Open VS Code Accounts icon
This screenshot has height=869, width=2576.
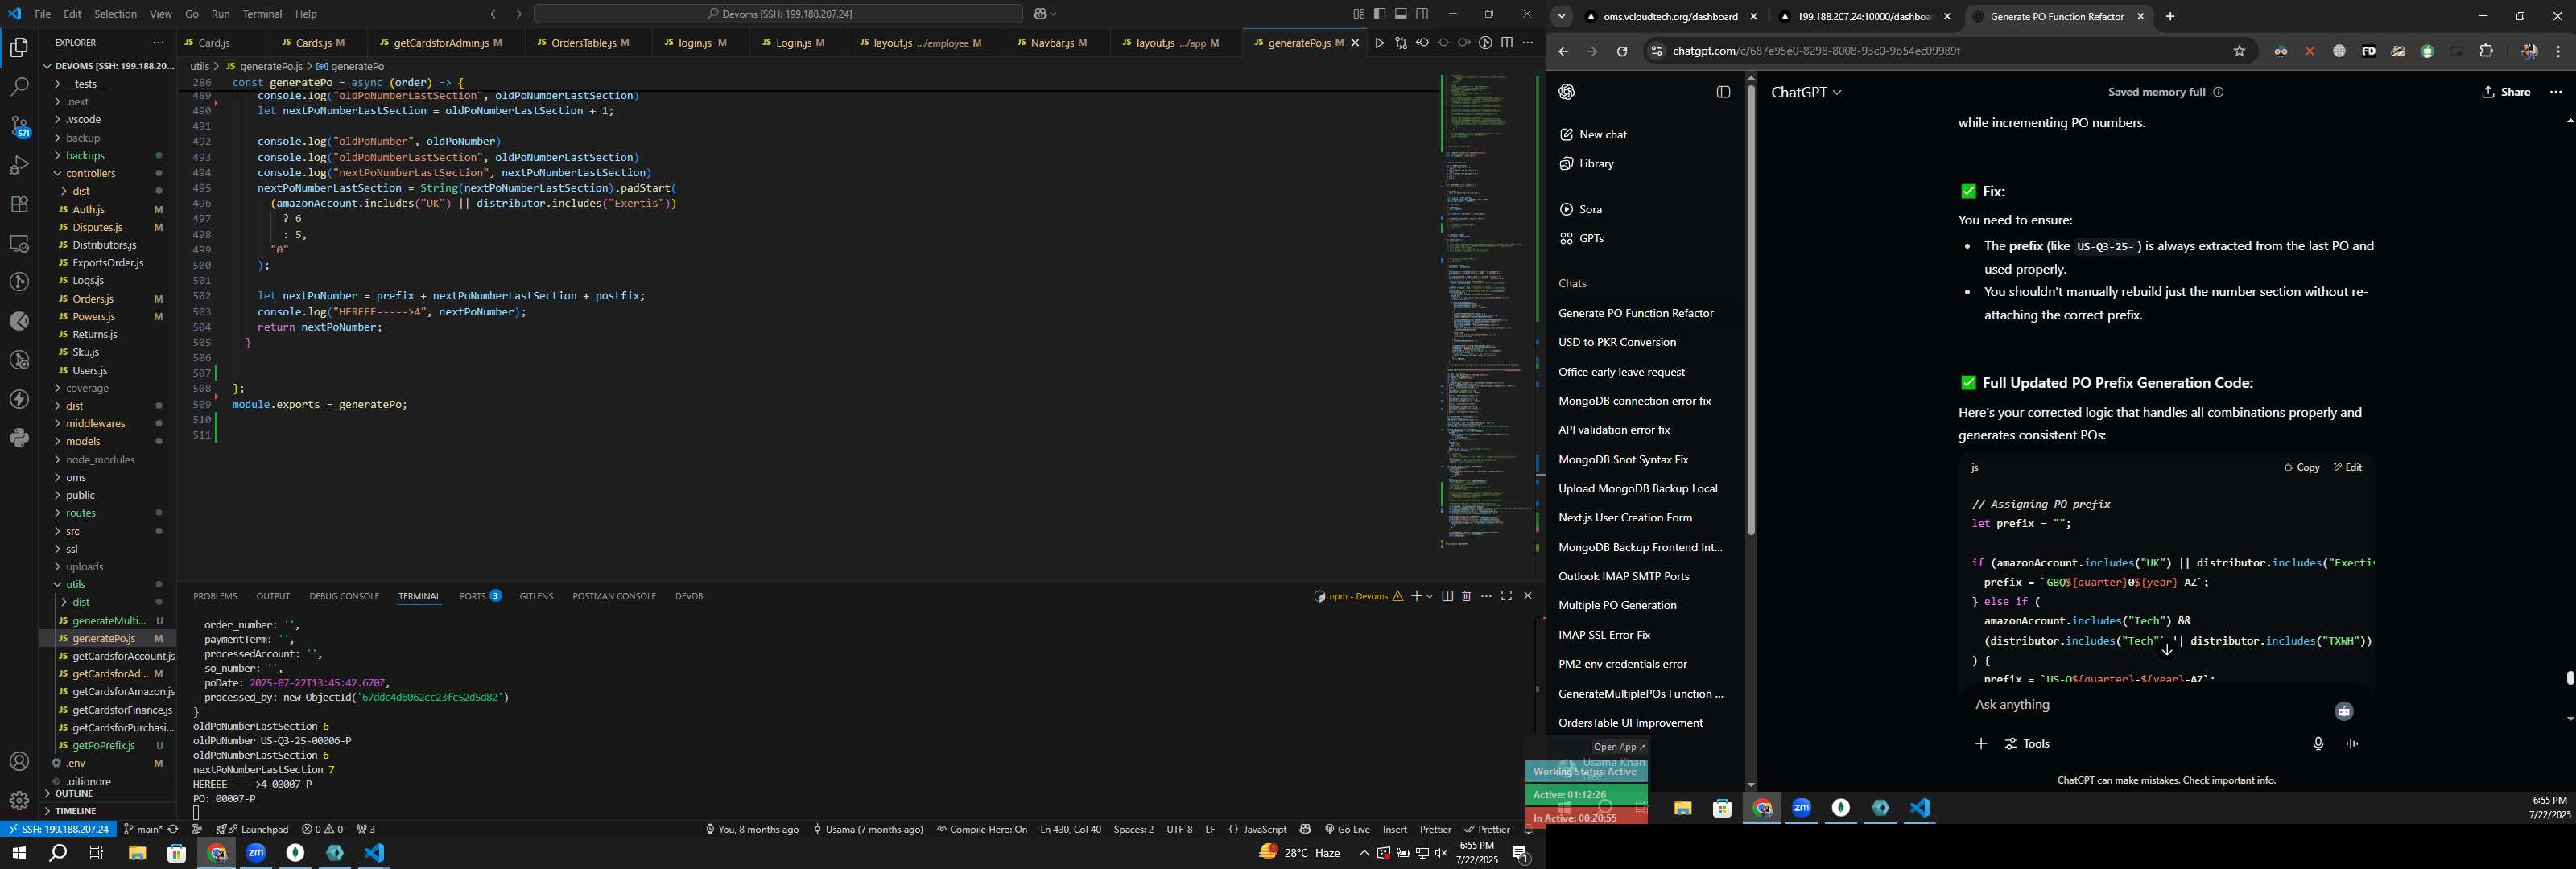(x=19, y=762)
